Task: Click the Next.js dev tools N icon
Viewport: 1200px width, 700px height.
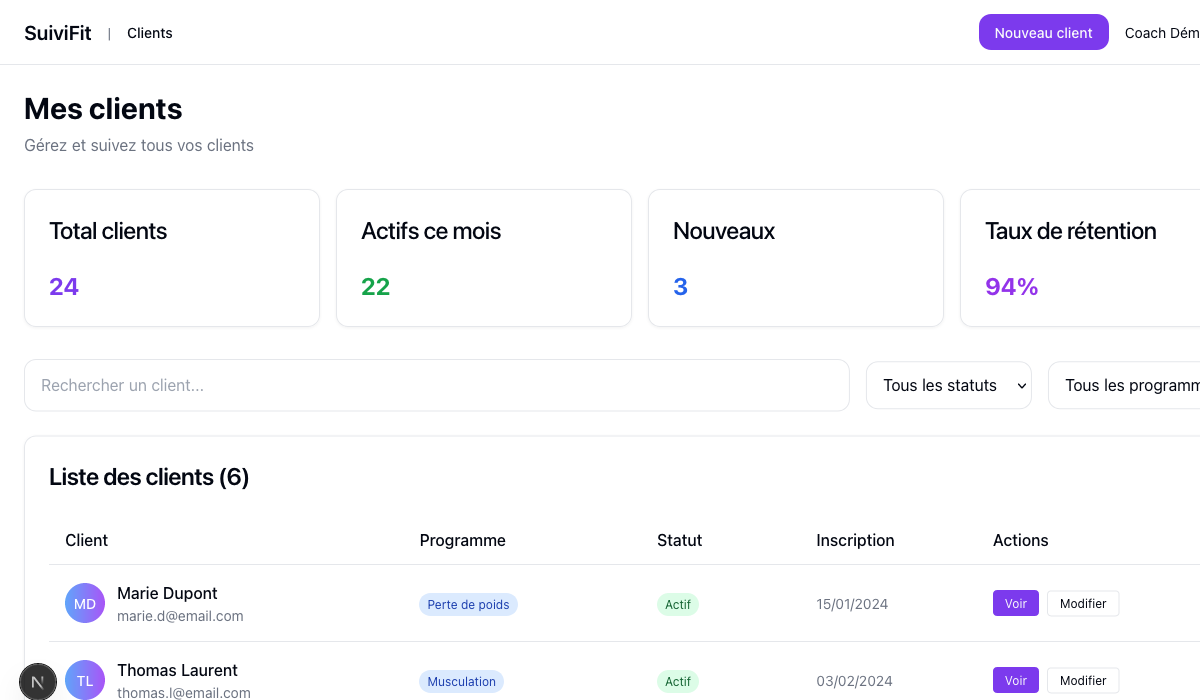Action: tap(38, 681)
